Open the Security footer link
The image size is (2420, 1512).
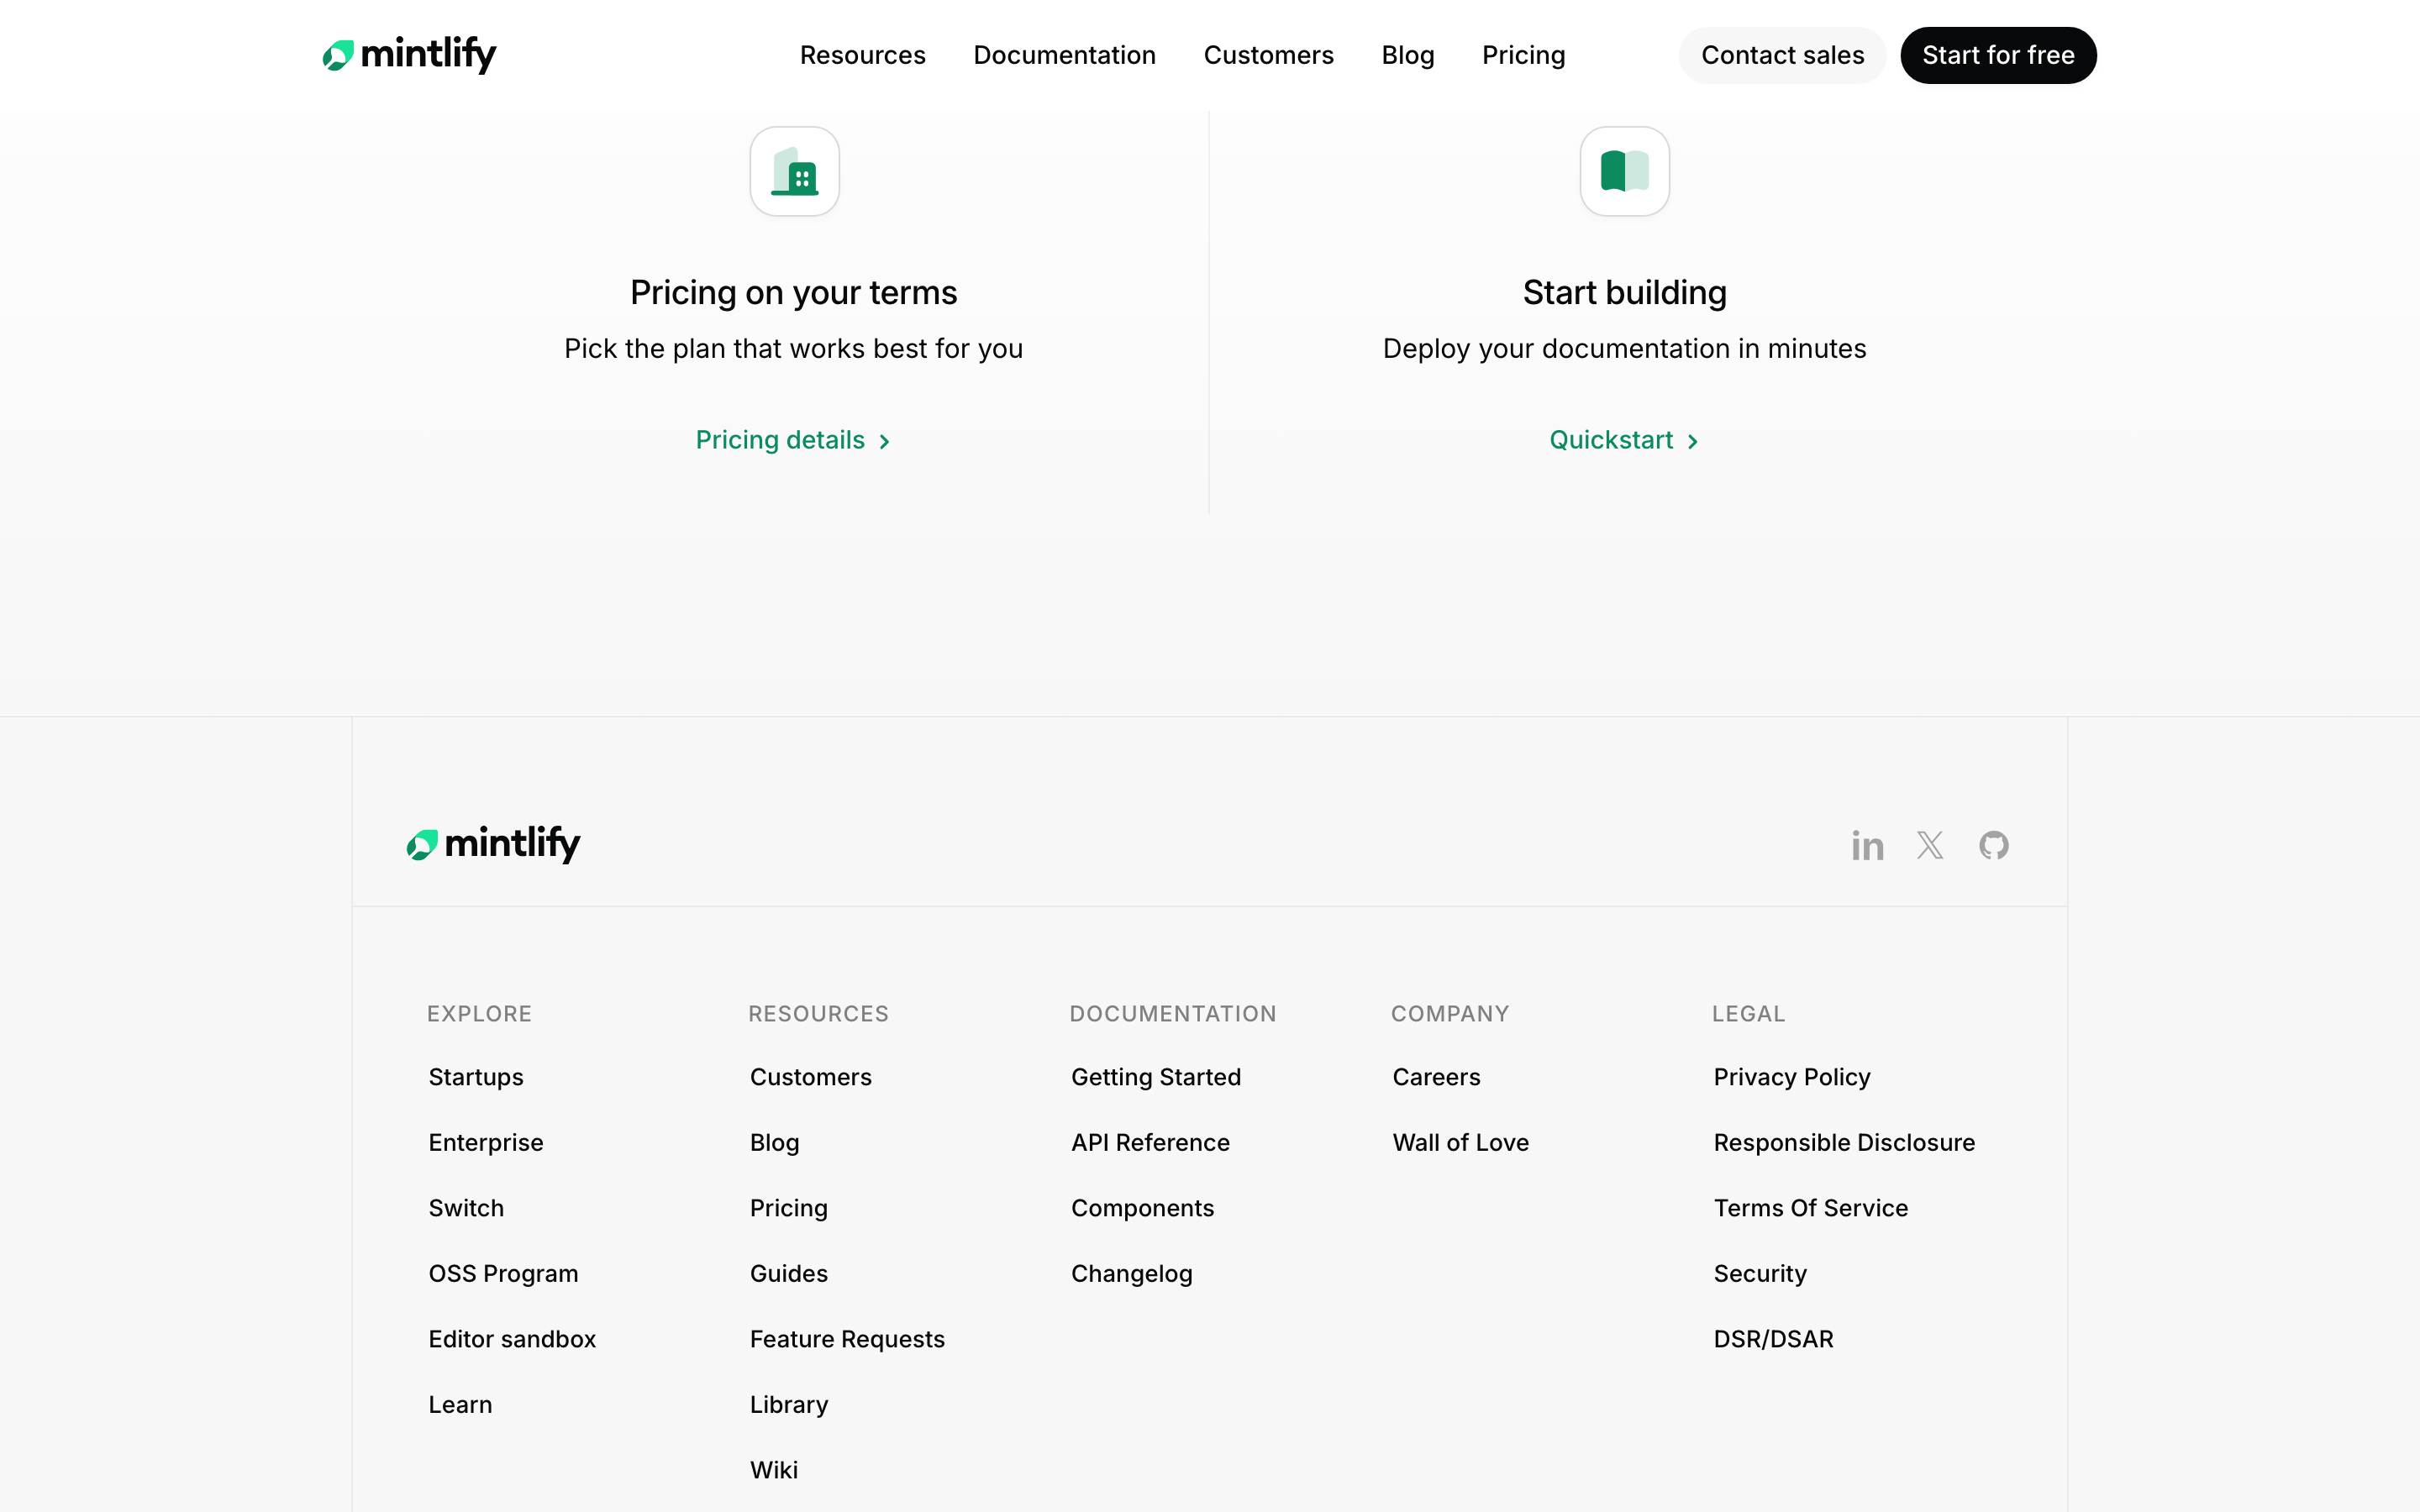[1760, 1273]
